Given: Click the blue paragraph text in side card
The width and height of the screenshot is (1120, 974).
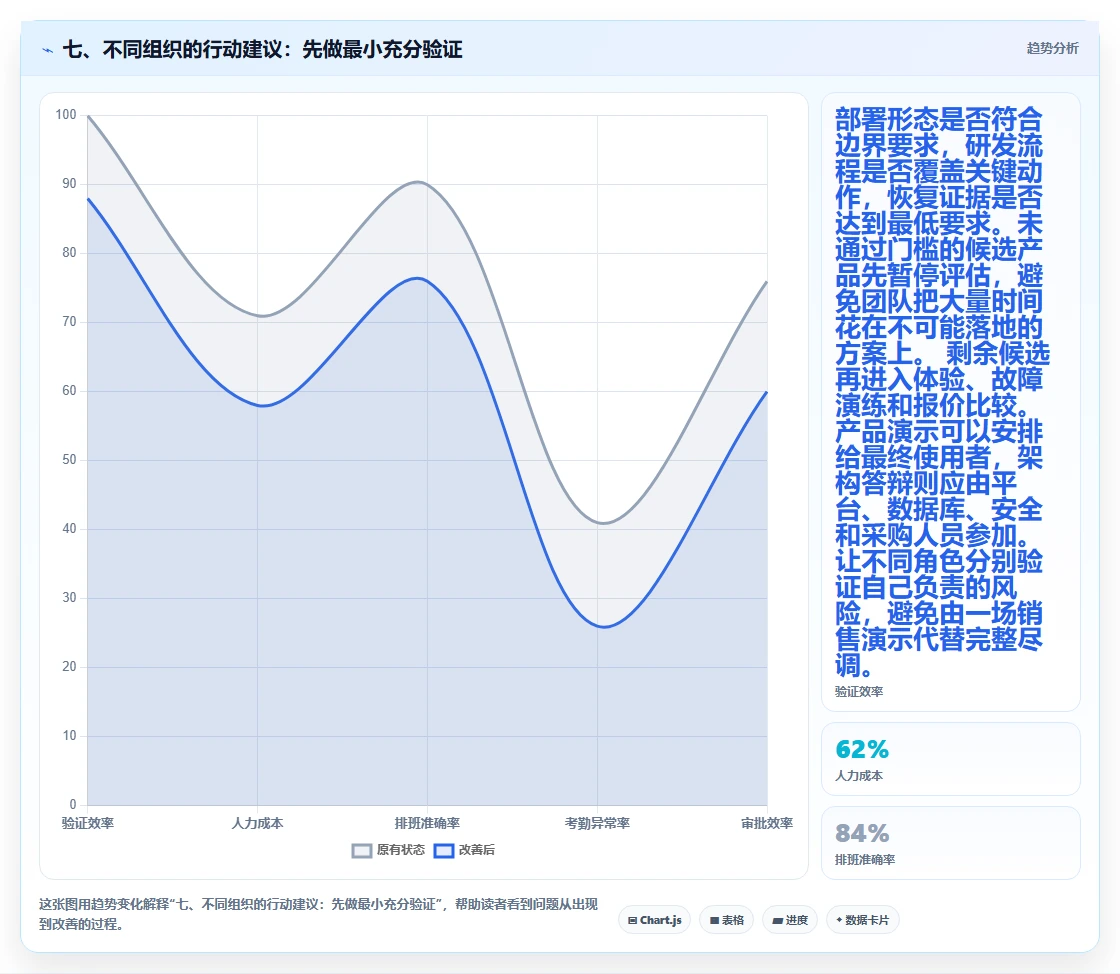Looking at the screenshot, I should (941, 392).
